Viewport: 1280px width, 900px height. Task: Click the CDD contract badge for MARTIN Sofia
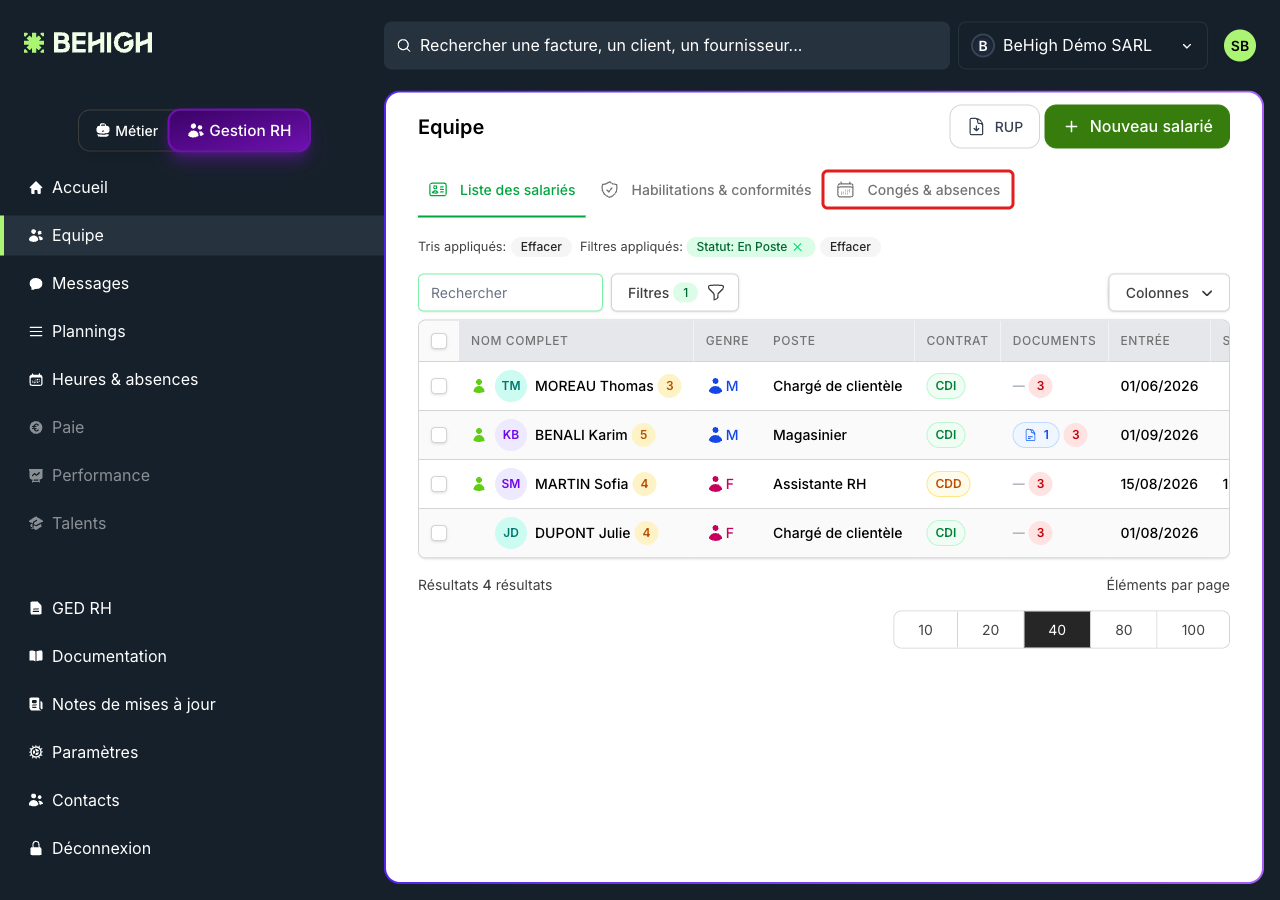(948, 484)
